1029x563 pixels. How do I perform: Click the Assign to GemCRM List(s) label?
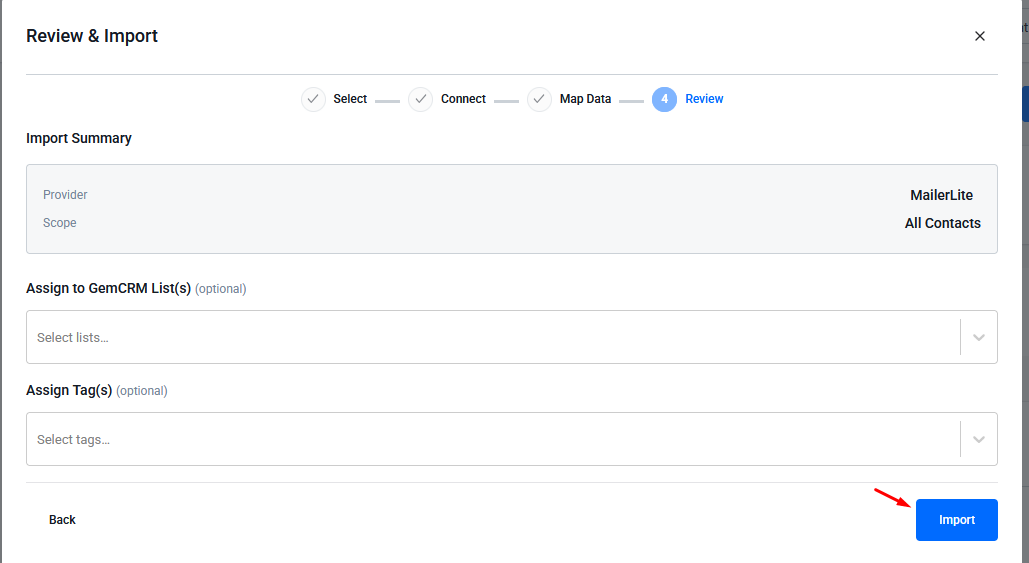pos(108,288)
